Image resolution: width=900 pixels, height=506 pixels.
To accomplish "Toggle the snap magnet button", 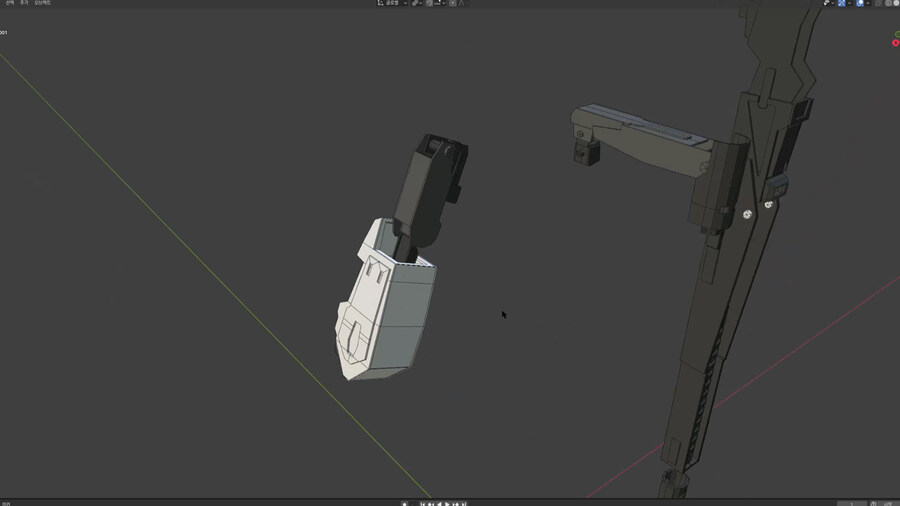I will click(x=429, y=3).
